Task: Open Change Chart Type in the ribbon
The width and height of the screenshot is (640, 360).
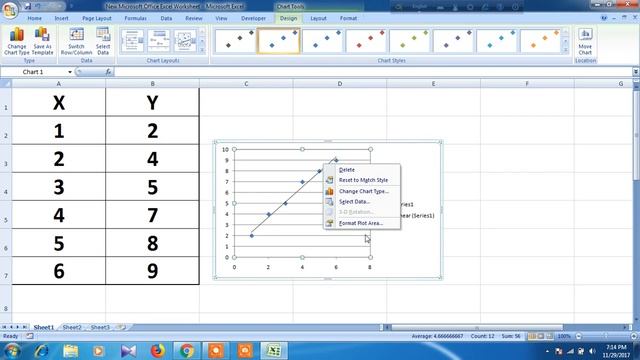Action: [x=17, y=41]
